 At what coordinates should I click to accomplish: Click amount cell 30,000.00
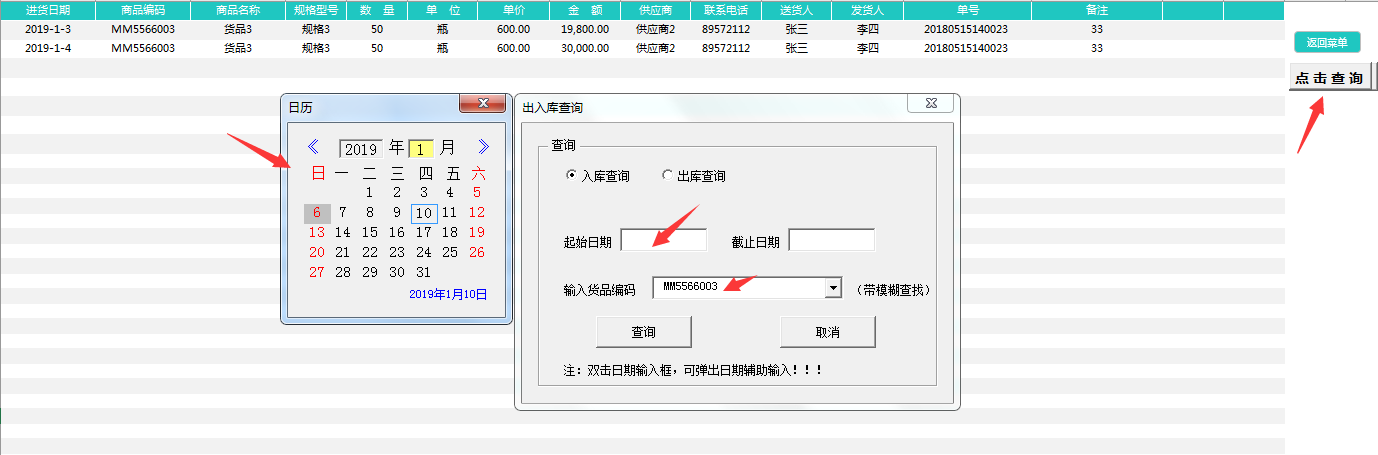(x=585, y=48)
